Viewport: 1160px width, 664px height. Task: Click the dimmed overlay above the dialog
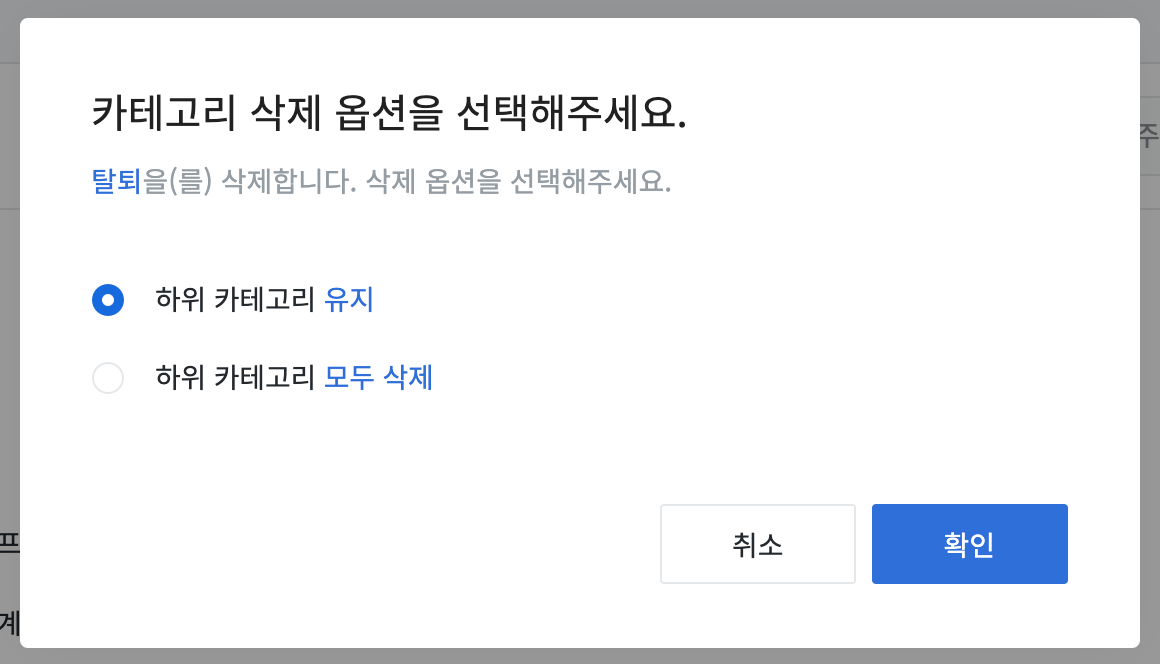coord(580,8)
